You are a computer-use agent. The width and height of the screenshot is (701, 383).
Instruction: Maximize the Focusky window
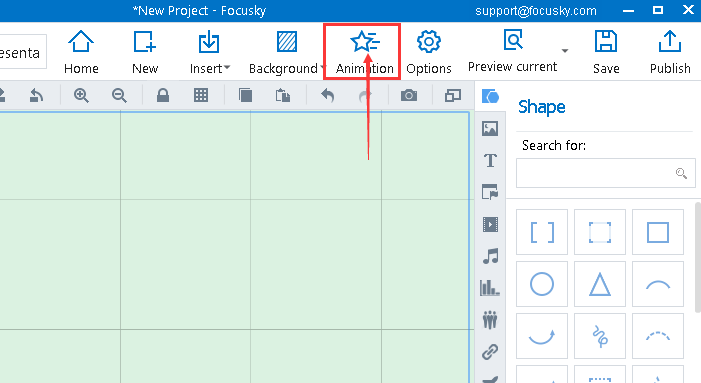click(658, 10)
